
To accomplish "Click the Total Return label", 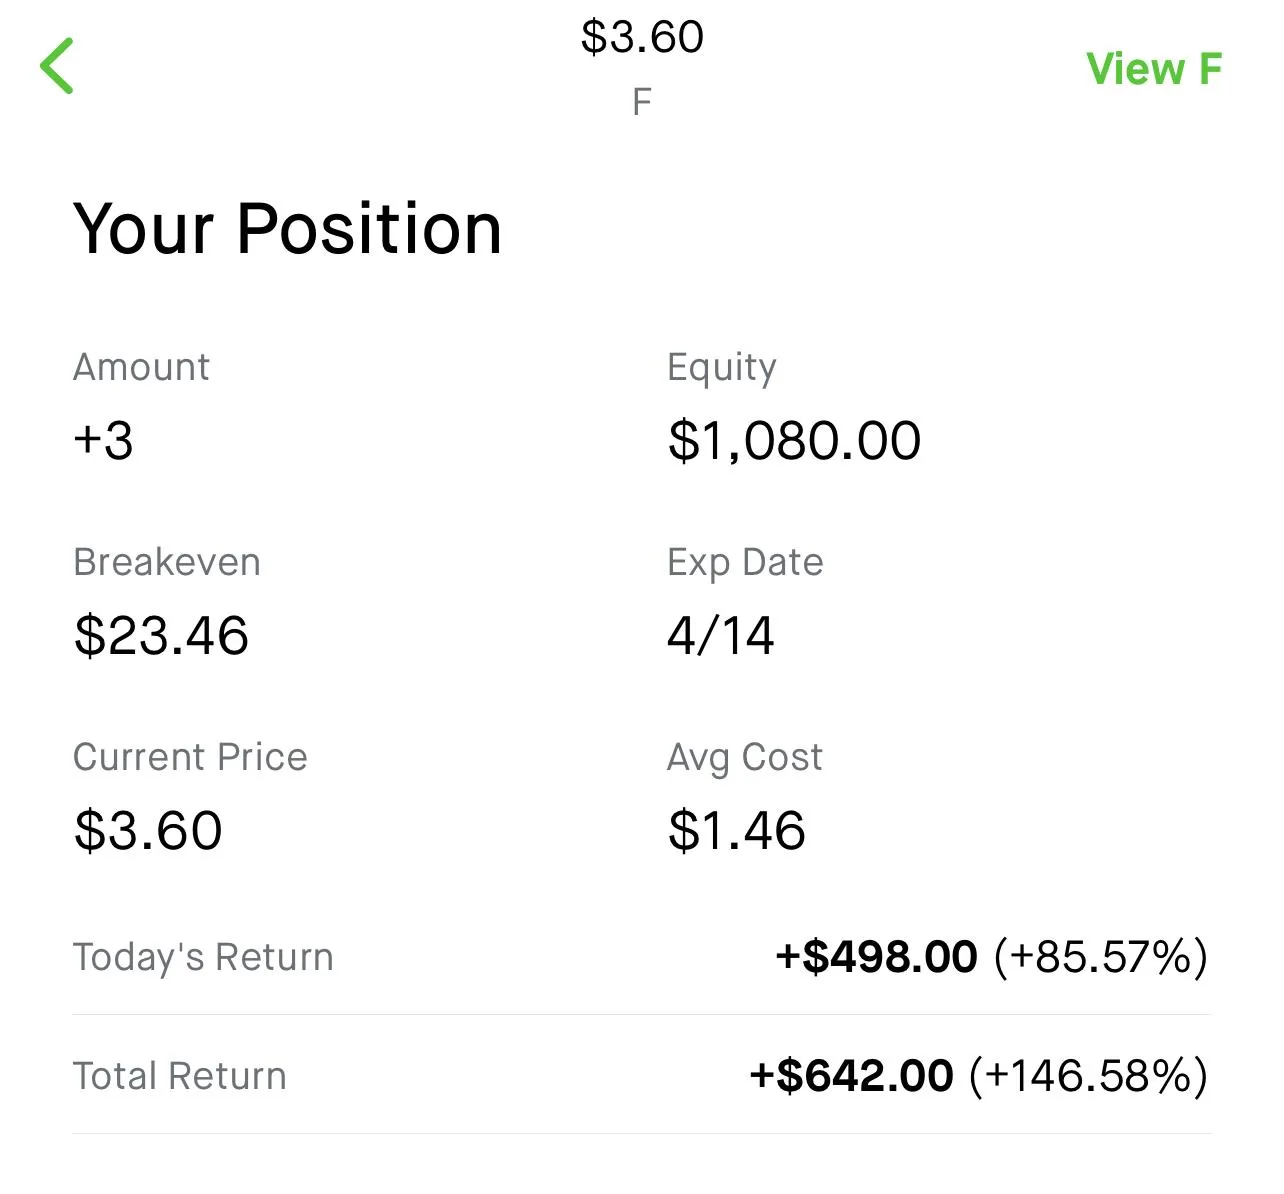I will (179, 1076).
